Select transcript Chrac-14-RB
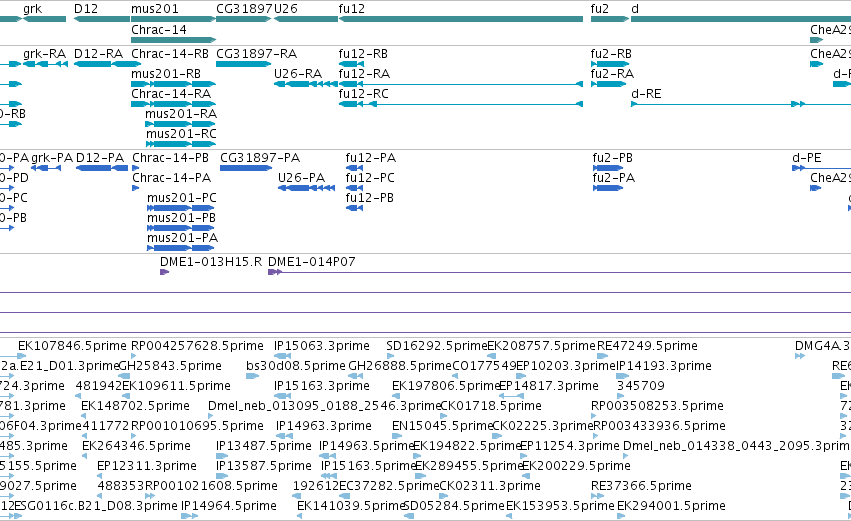This screenshot has width=851, height=521. click(170, 54)
